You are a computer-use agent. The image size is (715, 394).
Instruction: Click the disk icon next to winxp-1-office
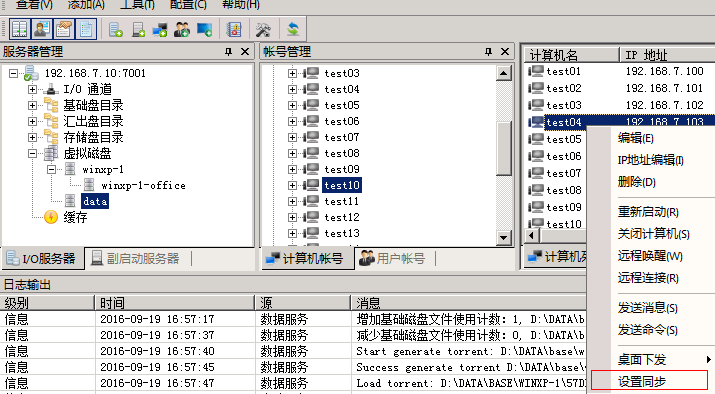[89, 185]
